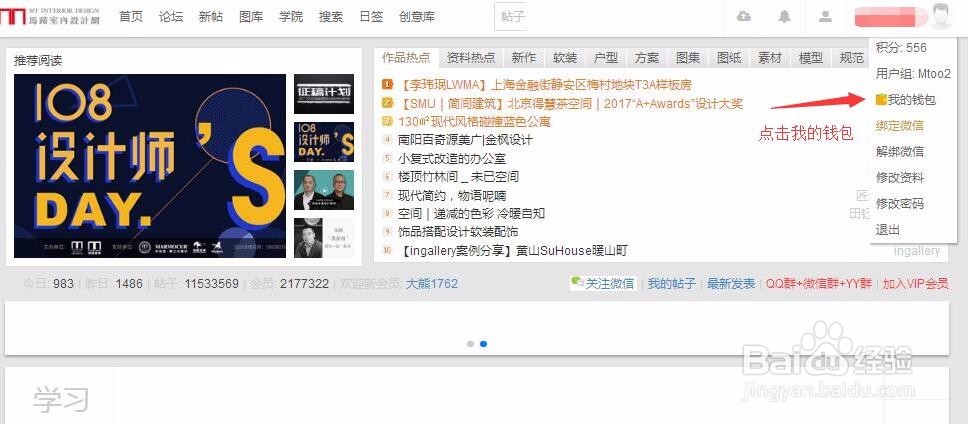
Task: Open the cloud download icon in header
Action: 744,17
